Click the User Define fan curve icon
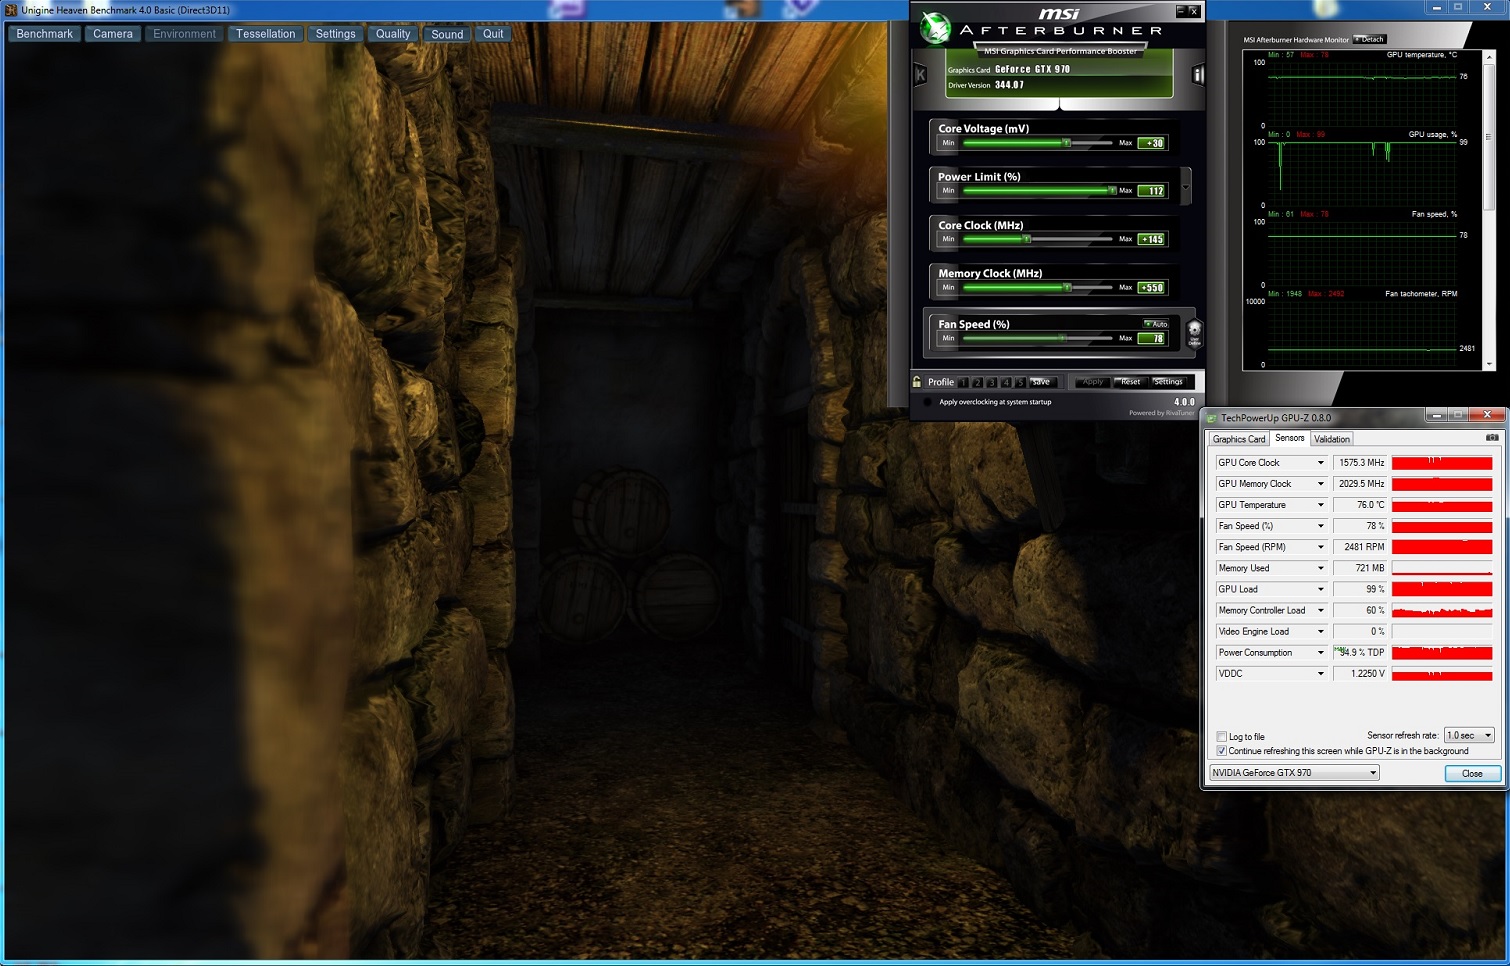1510x966 pixels. (x=1194, y=333)
